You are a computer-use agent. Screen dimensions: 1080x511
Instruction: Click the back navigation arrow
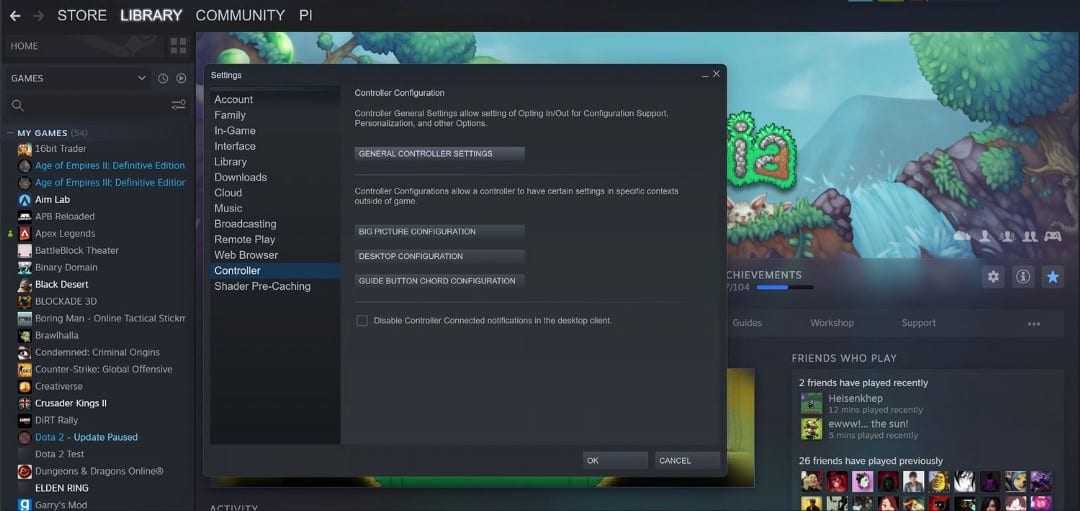(14, 15)
